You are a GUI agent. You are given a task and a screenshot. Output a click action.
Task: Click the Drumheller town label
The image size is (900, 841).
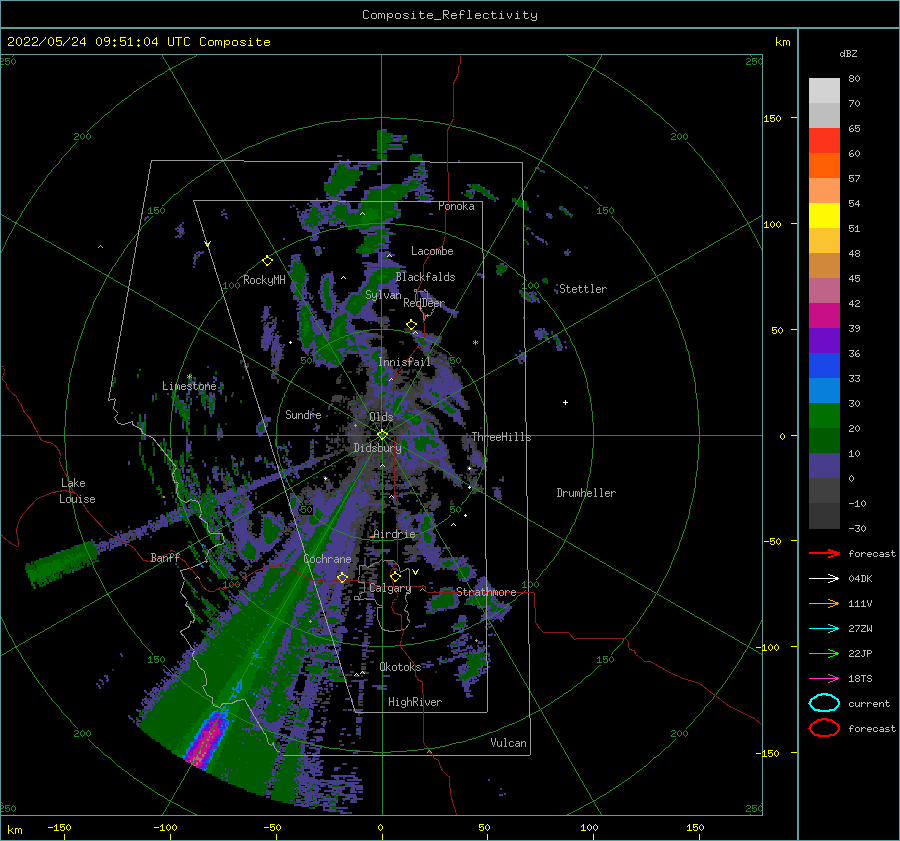point(586,493)
